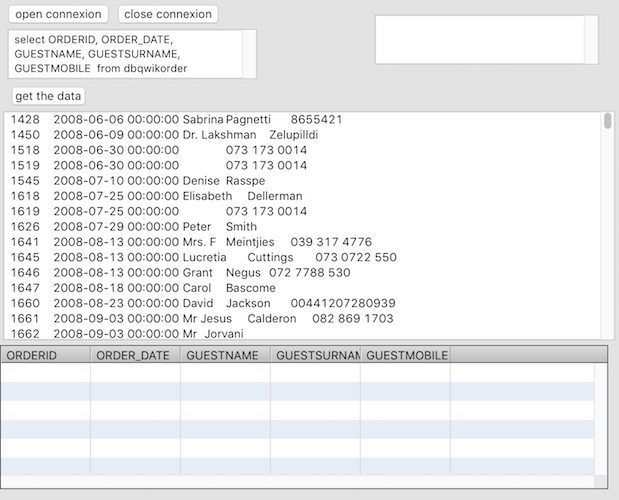Click the get the data button
The width and height of the screenshot is (619, 500).
click(x=48, y=96)
